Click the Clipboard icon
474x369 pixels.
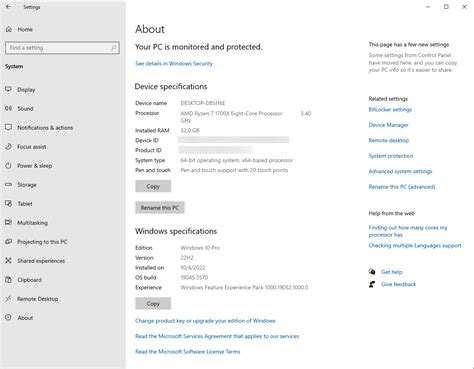[8, 280]
